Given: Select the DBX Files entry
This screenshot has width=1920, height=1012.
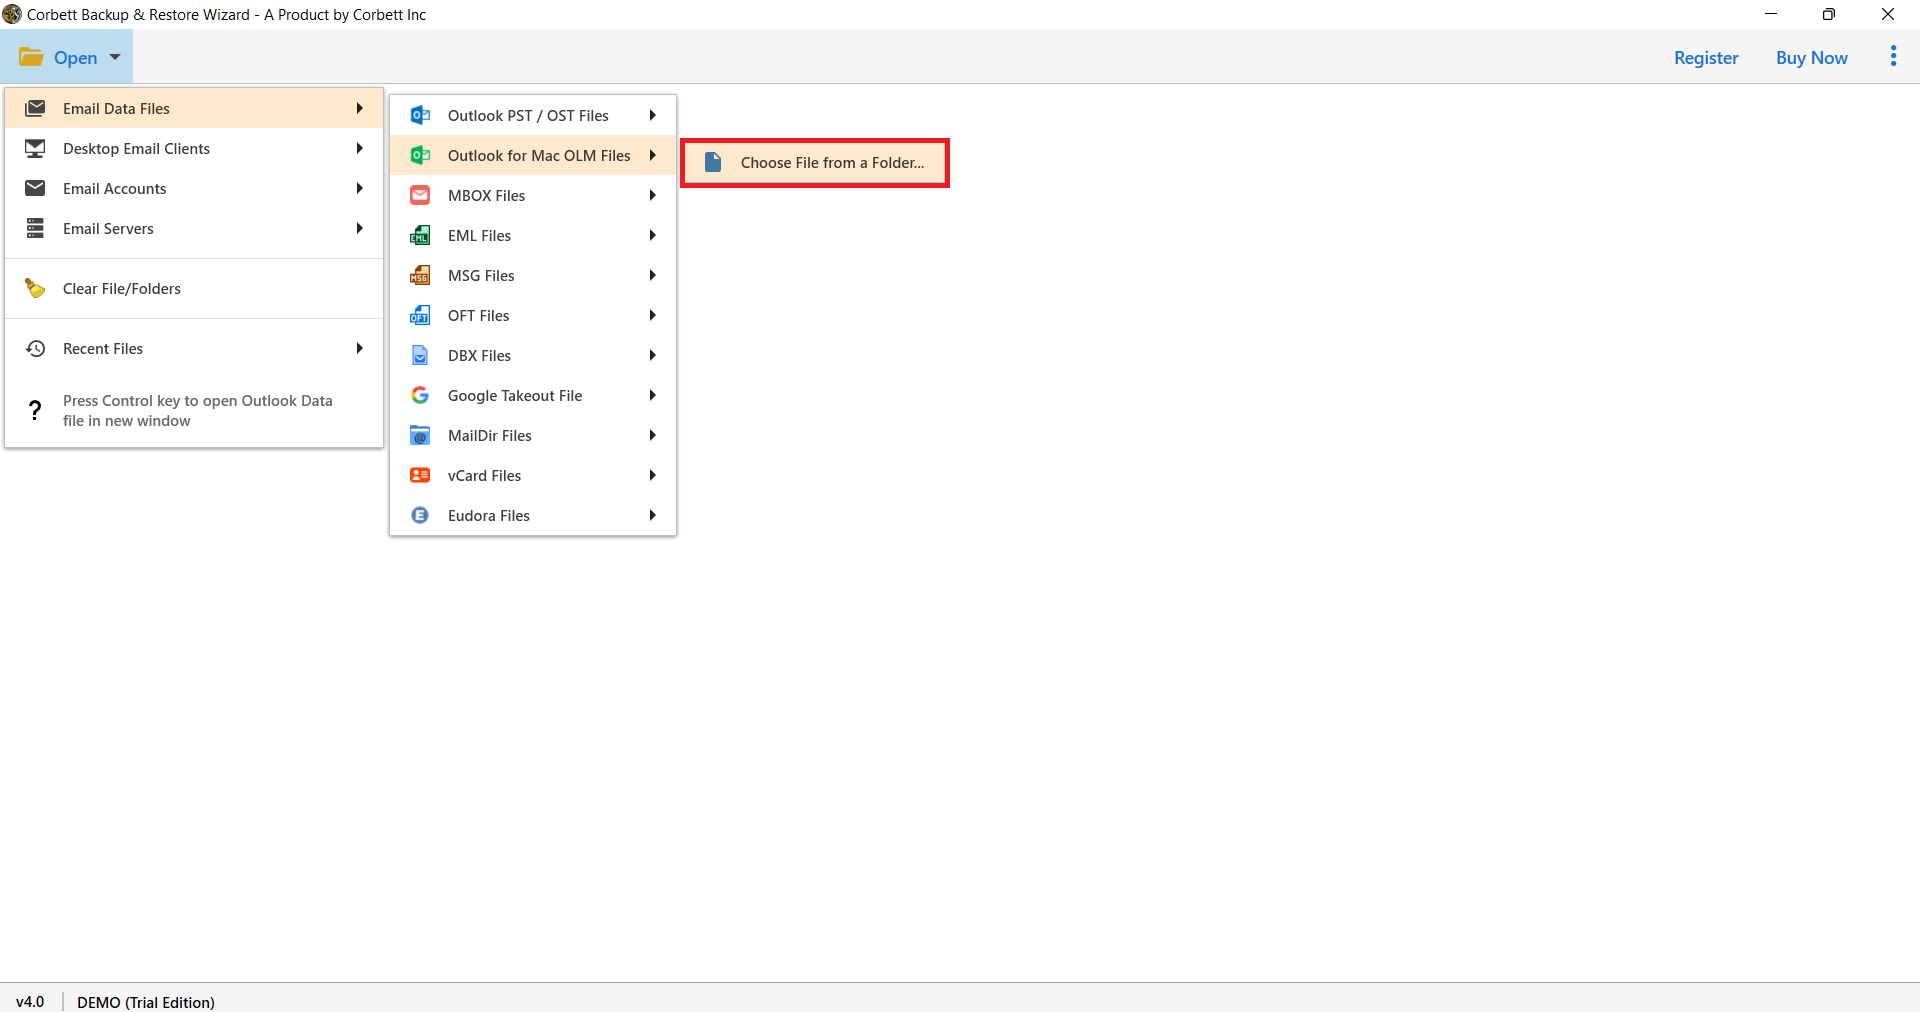Looking at the screenshot, I should click(533, 355).
